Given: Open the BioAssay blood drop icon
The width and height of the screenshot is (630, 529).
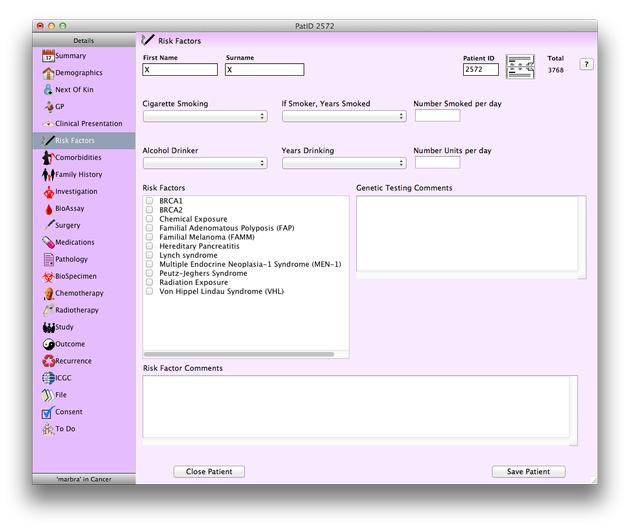Looking at the screenshot, I should click(49, 208).
